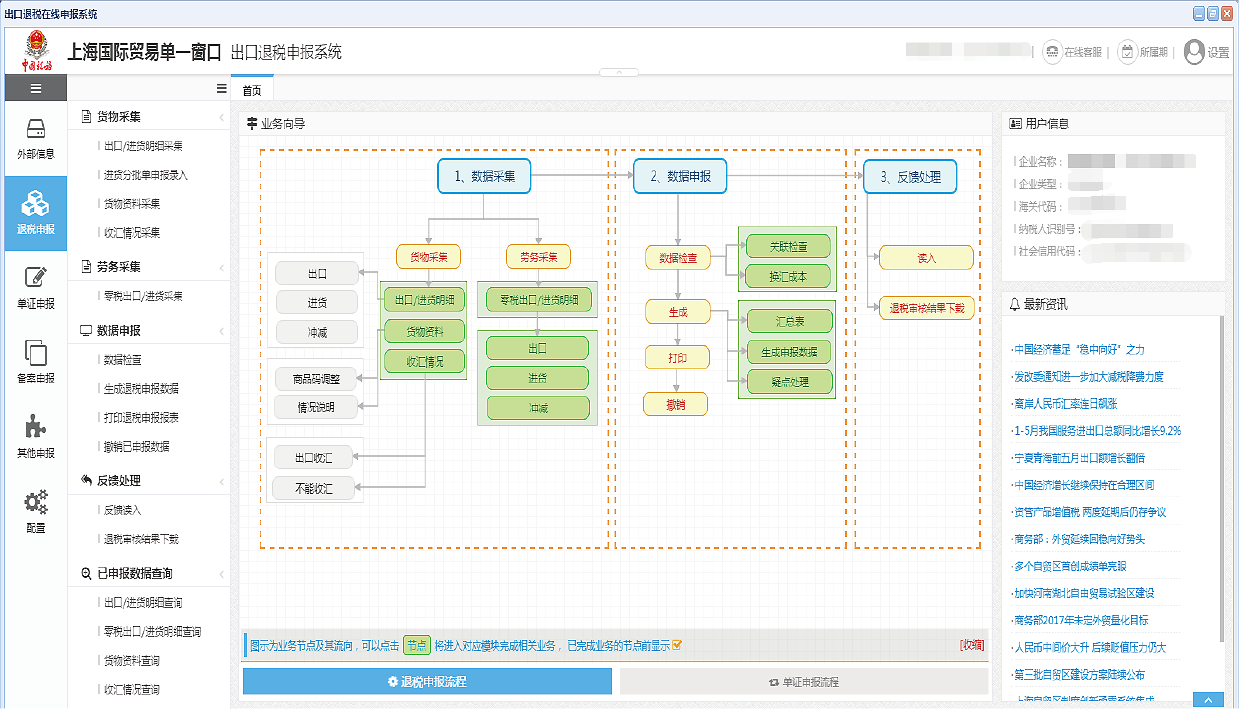Viewport: 1242px width, 709px height.
Task: Toggle the hamburger menu above sidebar
Action: [x=35, y=89]
